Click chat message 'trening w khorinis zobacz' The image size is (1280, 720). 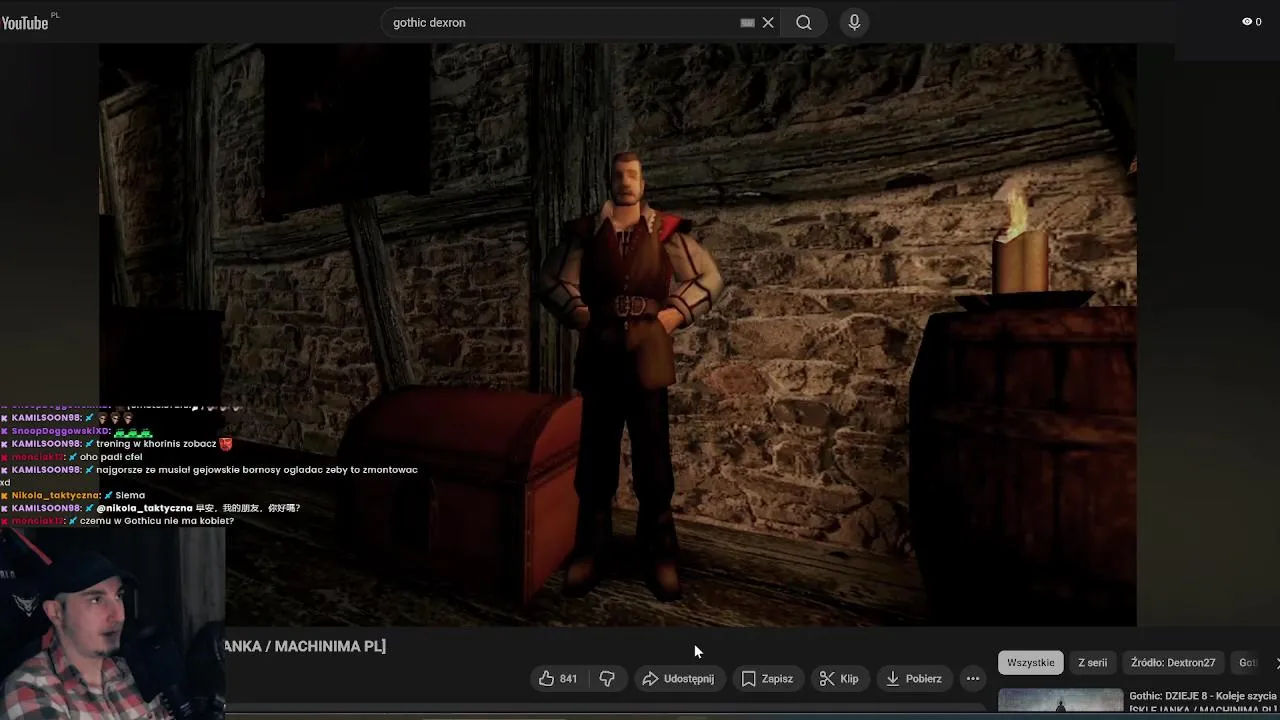click(x=156, y=443)
